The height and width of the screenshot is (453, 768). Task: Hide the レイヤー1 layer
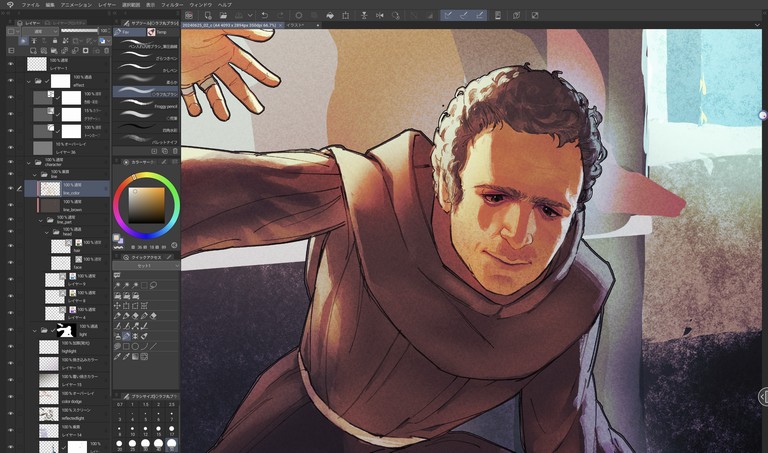point(10,64)
